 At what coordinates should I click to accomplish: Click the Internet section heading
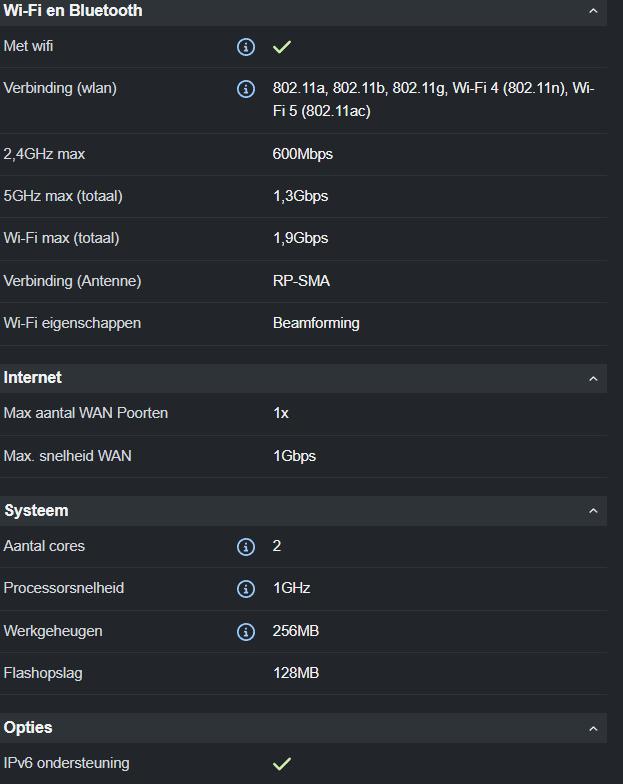[x=32, y=378]
